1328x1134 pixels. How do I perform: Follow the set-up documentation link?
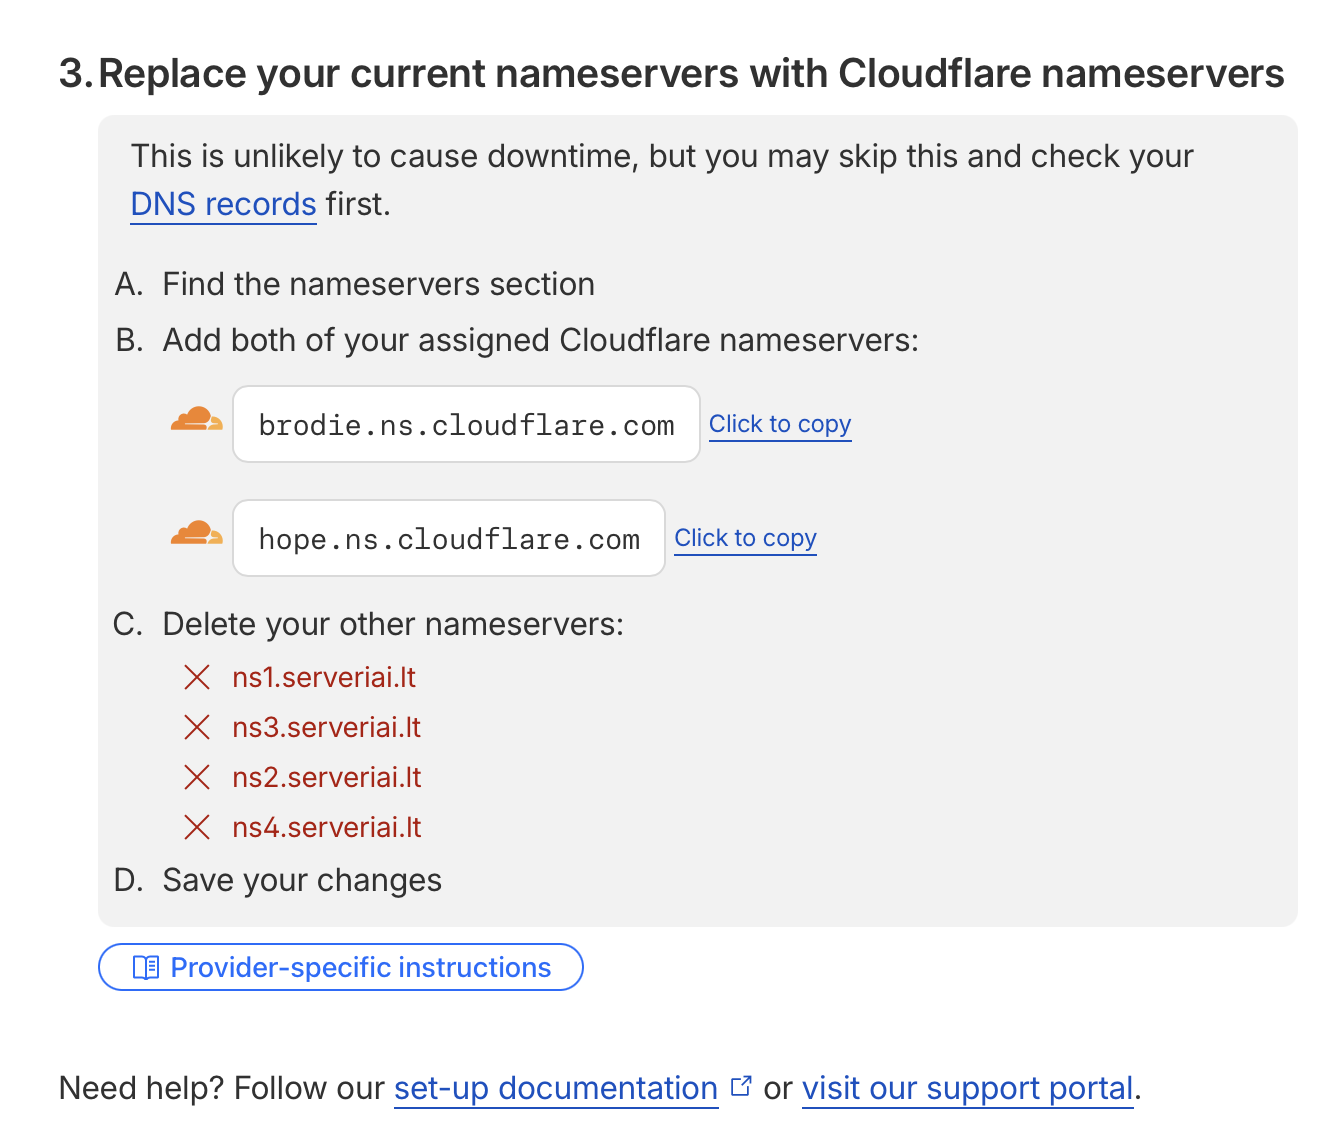click(x=556, y=1088)
